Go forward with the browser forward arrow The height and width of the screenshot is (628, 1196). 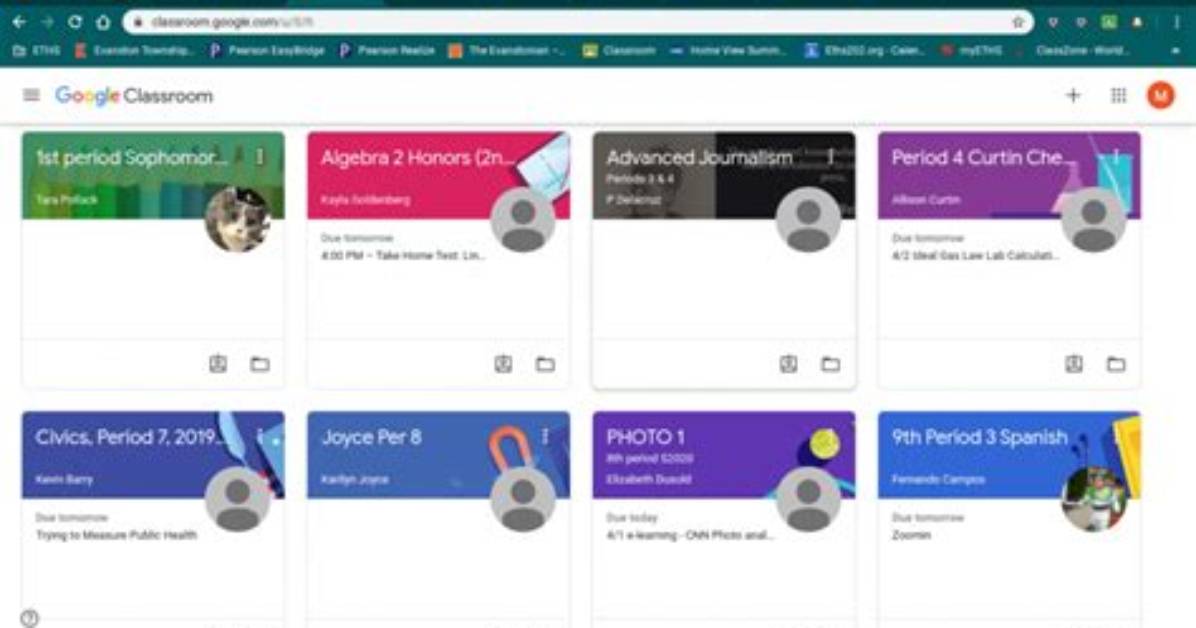[x=47, y=22]
